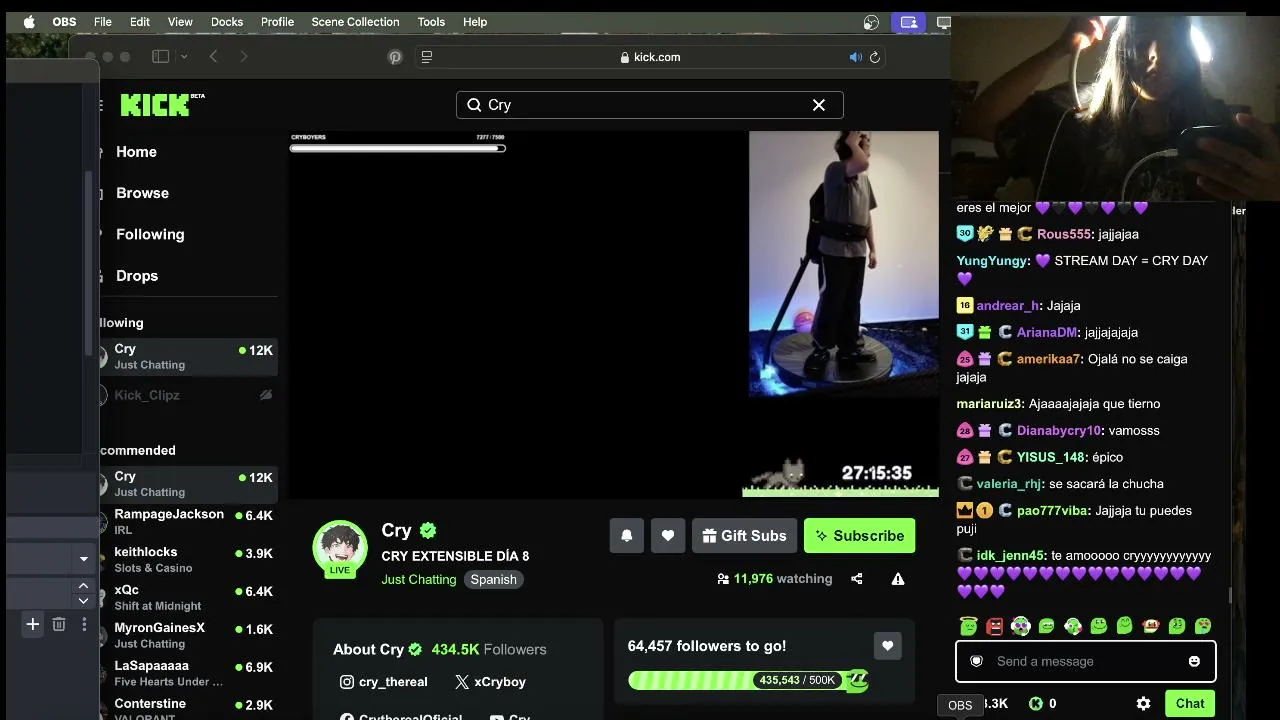
Task: Share the stream via the share icon
Action: pyautogui.click(x=857, y=579)
